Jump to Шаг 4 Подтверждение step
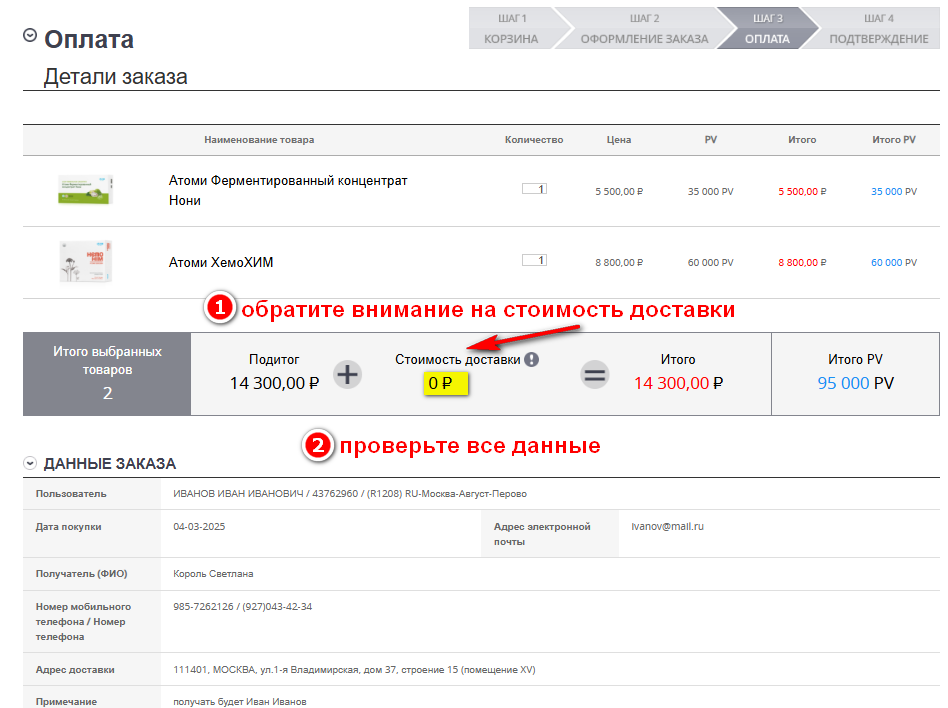The height and width of the screenshot is (708, 948). tap(878, 29)
